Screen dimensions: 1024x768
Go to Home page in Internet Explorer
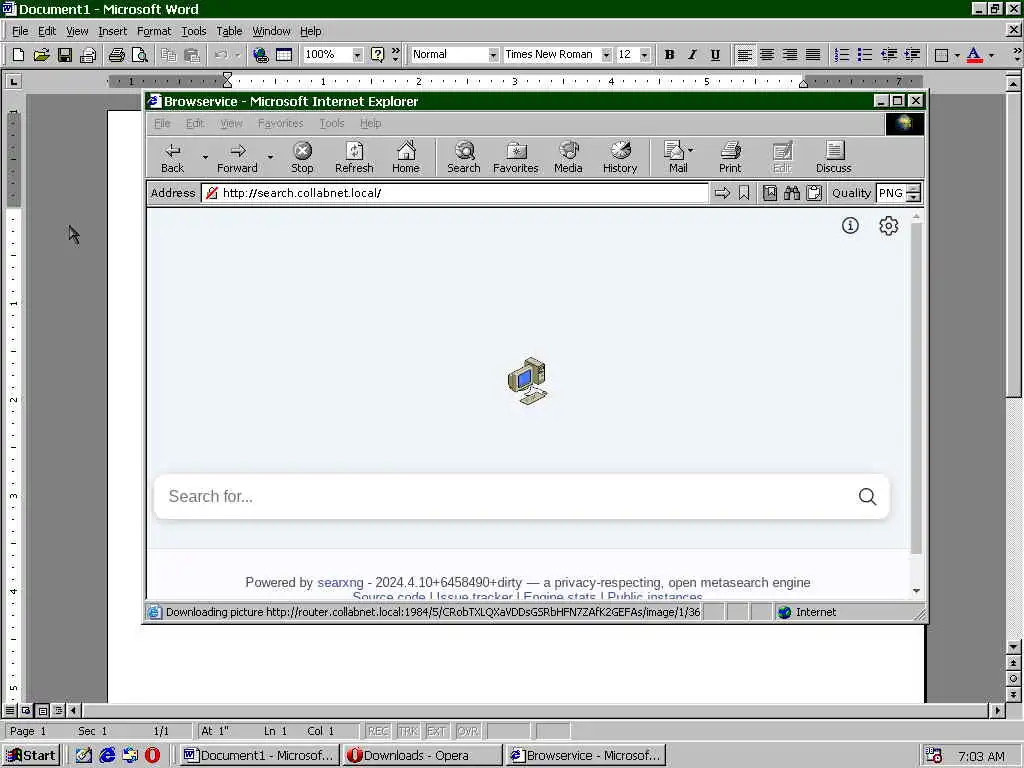click(x=406, y=158)
